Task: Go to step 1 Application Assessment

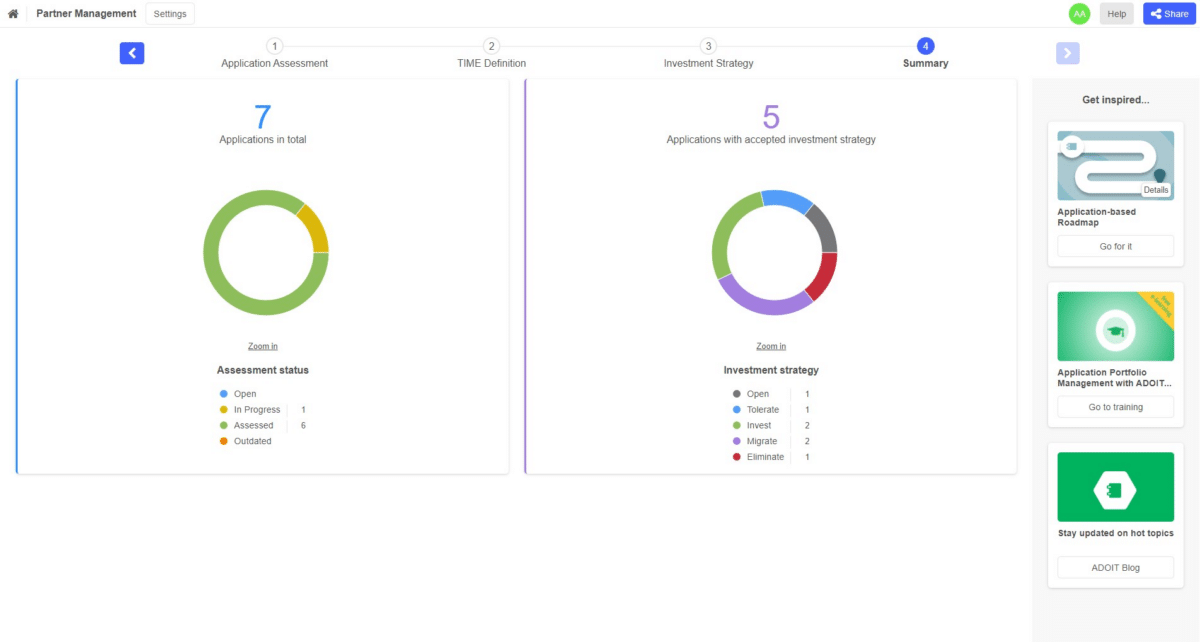Action: point(274,53)
